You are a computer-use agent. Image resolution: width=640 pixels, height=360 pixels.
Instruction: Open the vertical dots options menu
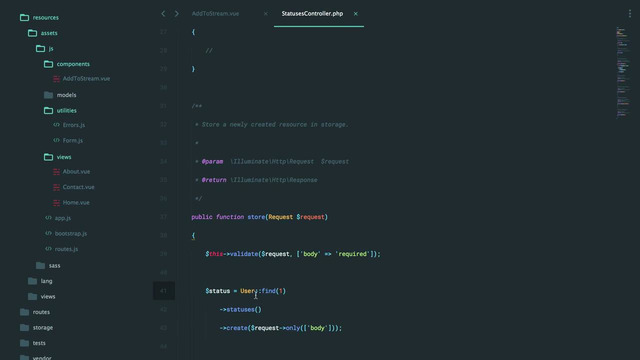coord(630,13)
